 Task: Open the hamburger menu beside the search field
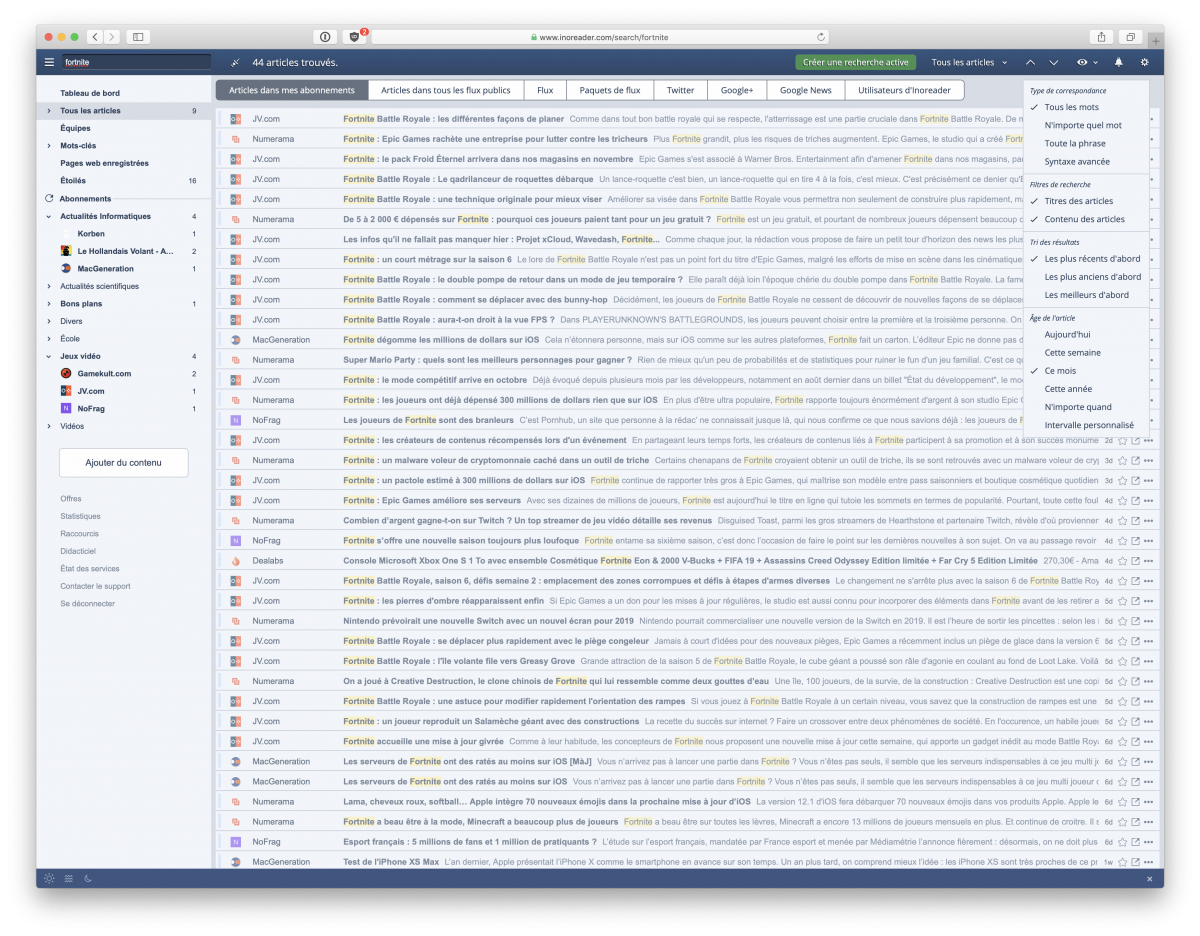49,62
